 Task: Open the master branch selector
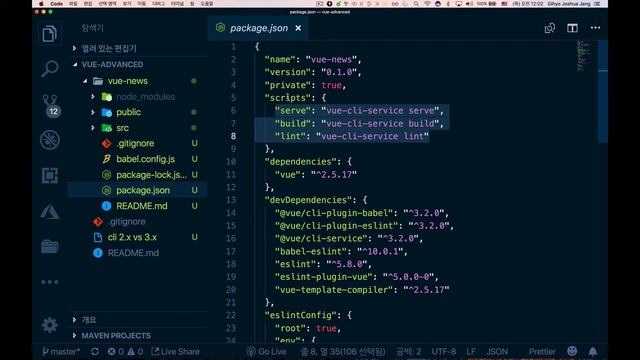[x=61, y=351]
